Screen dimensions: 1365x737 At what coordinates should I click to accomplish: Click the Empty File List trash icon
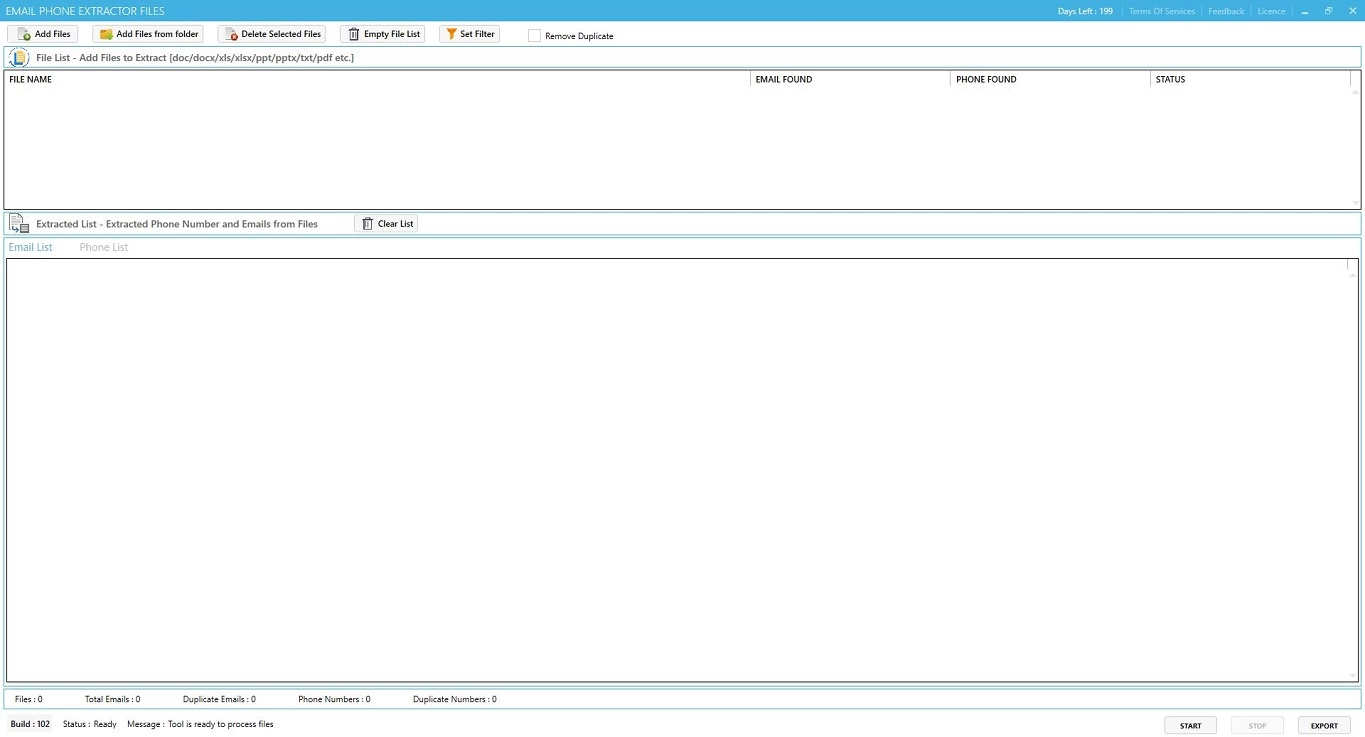(353, 34)
